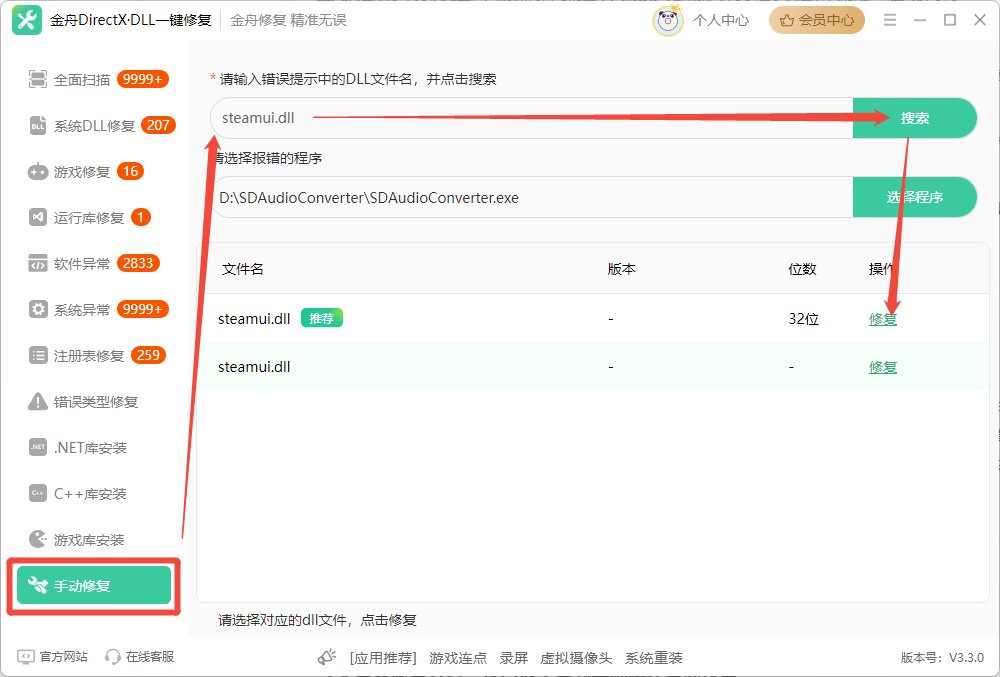This screenshot has width=1000, height=677.
Task: Open 在线客服 support link
Action: coord(150,657)
